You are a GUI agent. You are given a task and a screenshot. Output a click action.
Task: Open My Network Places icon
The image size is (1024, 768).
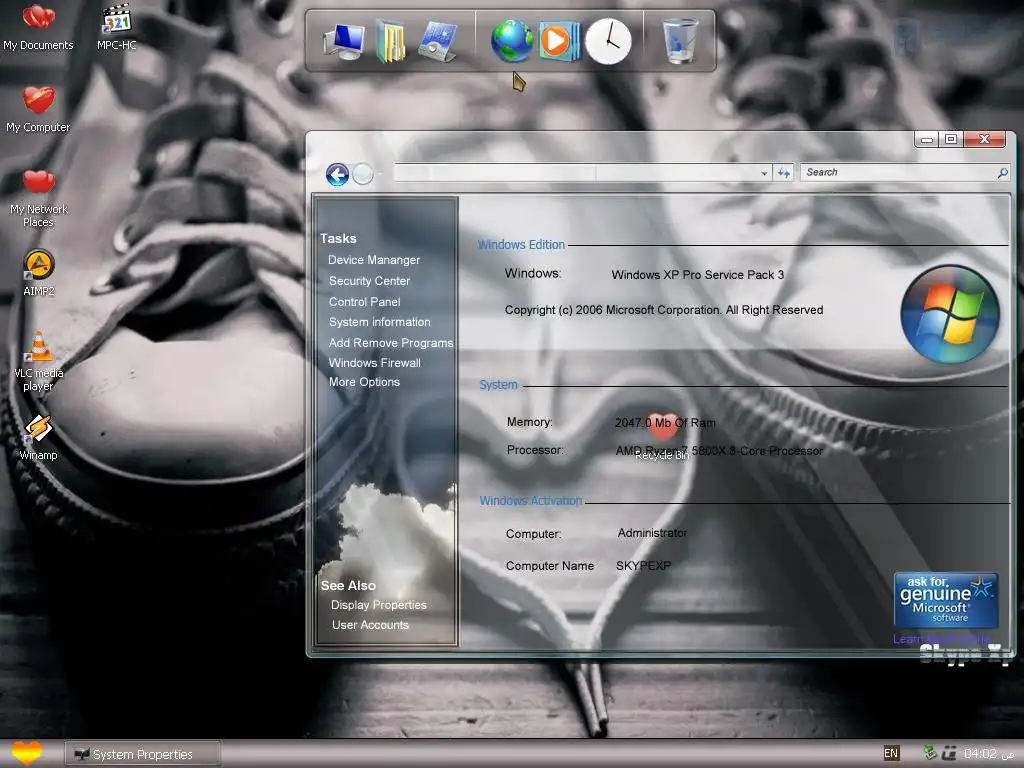[39, 197]
